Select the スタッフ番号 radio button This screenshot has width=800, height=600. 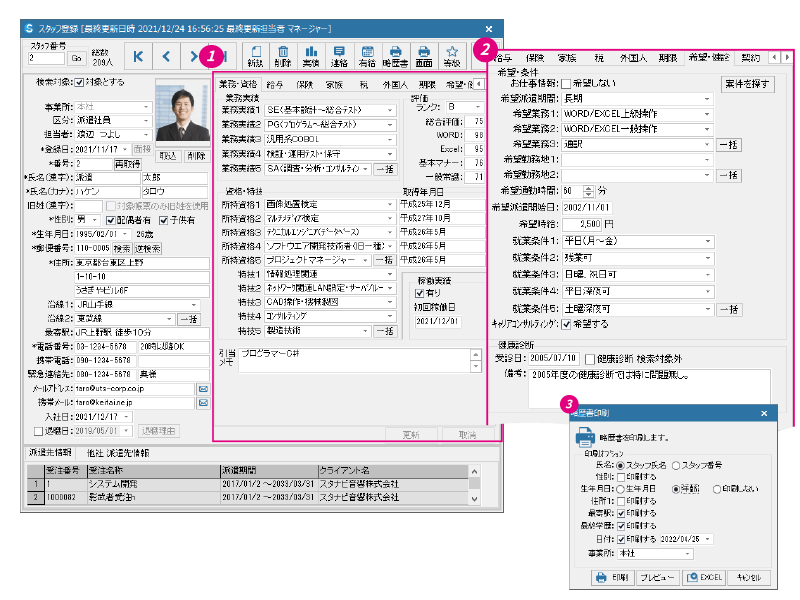click(676, 465)
